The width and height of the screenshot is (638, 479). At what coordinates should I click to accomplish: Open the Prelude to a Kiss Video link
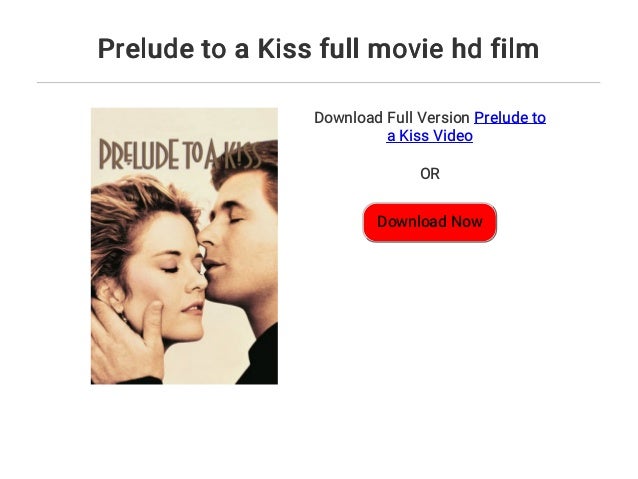(x=466, y=127)
